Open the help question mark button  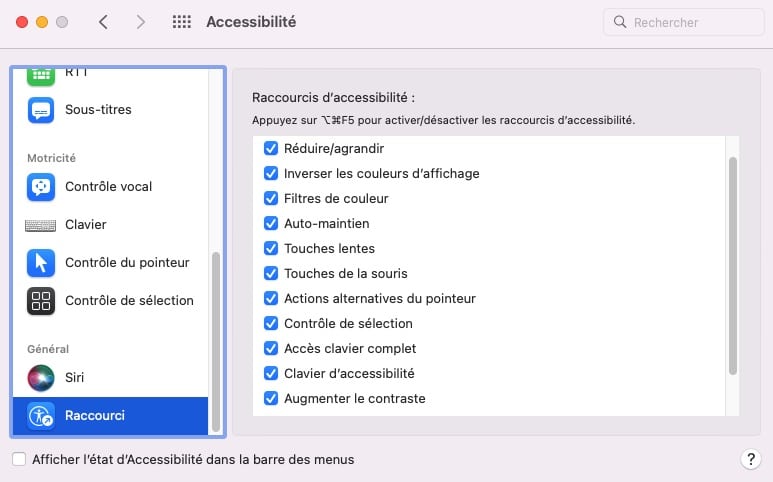pyautogui.click(x=751, y=459)
